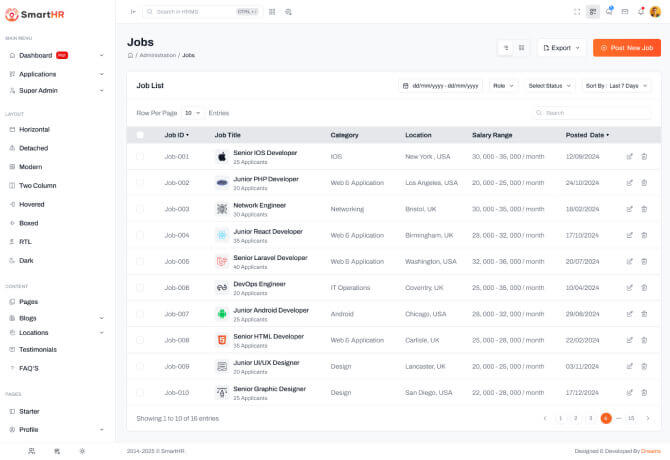Go to page 2 in the pagination
This screenshot has height=460, width=670.
(575, 417)
